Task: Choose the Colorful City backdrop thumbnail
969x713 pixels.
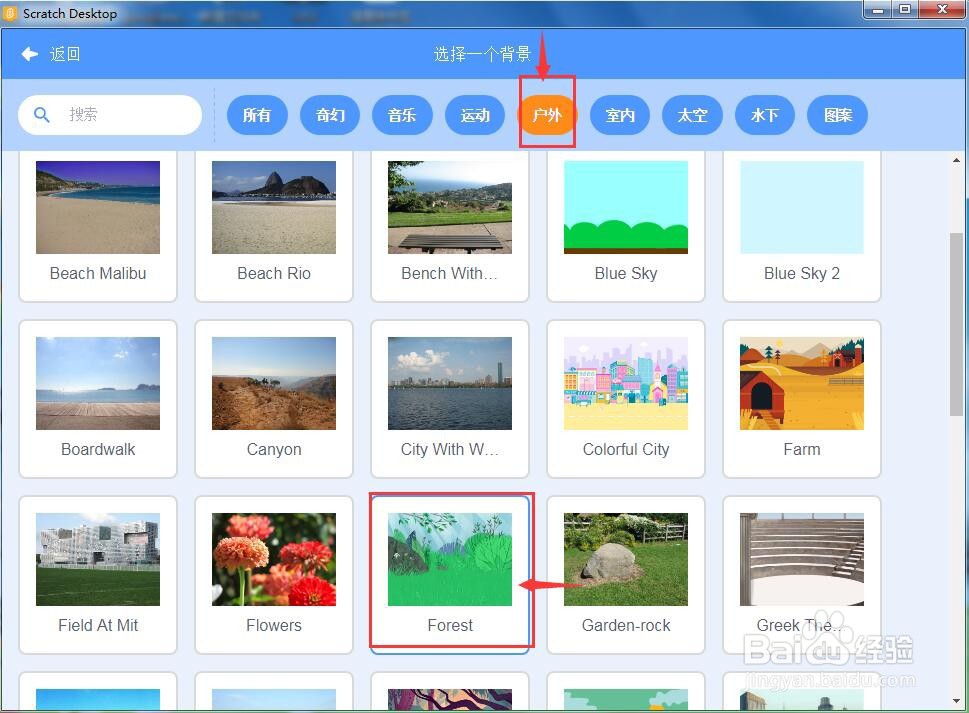Action: [626, 383]
